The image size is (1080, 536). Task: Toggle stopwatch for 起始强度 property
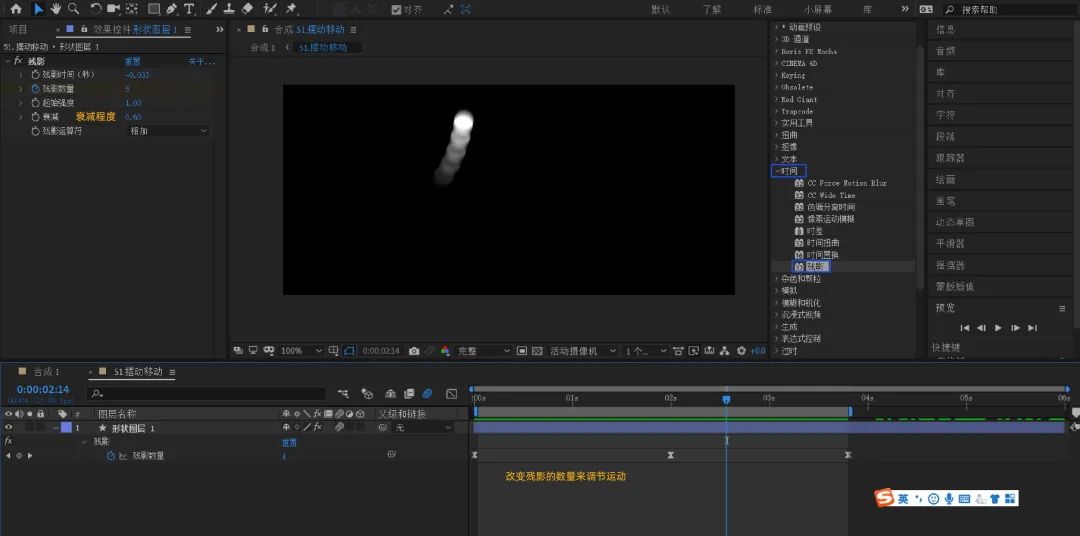pyautogui.click(x=36, y=103)
